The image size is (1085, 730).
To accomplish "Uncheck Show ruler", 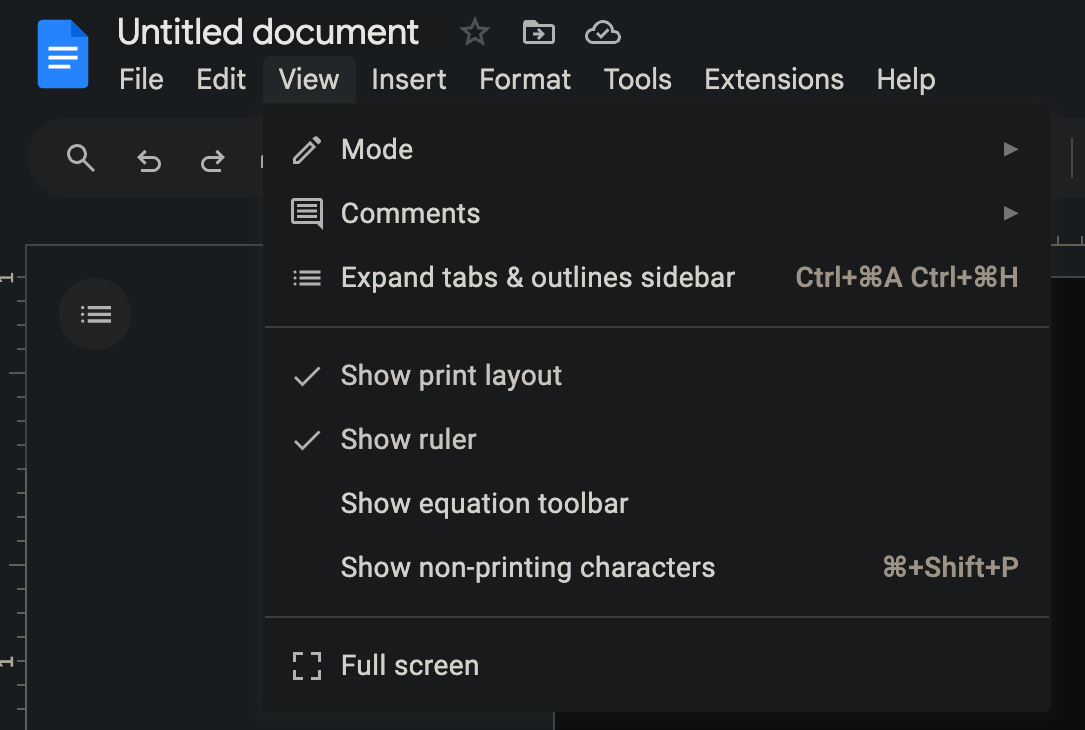I will 408,439.
